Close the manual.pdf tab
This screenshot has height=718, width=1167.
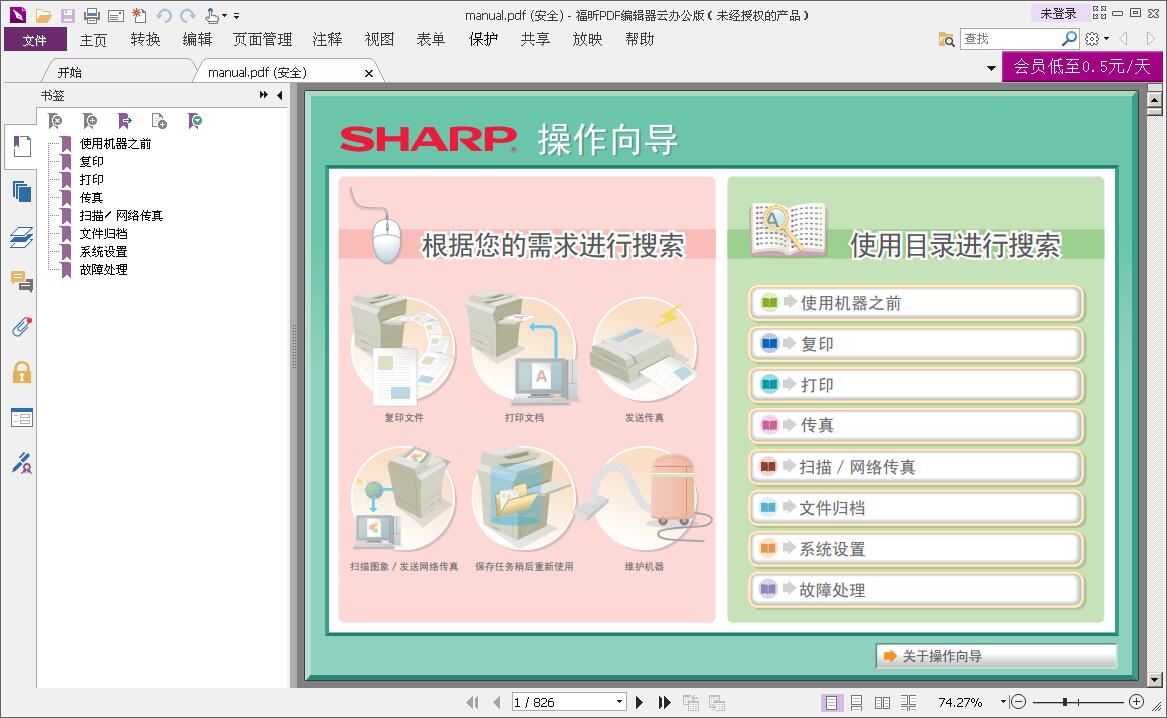368,73
